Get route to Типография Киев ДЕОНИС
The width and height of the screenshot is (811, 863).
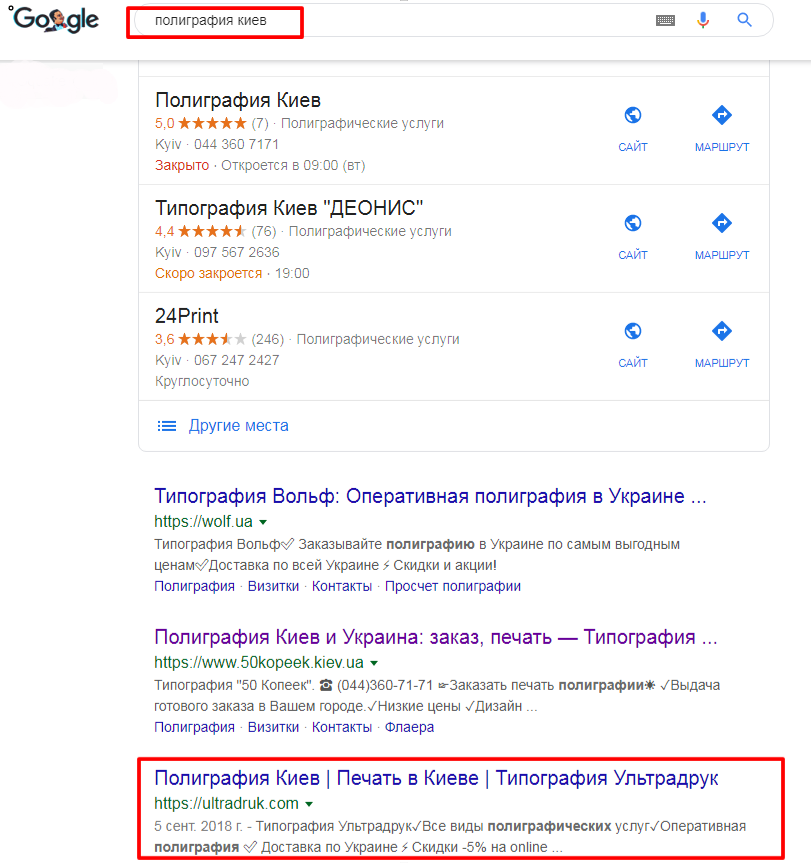tap(721, 237)
